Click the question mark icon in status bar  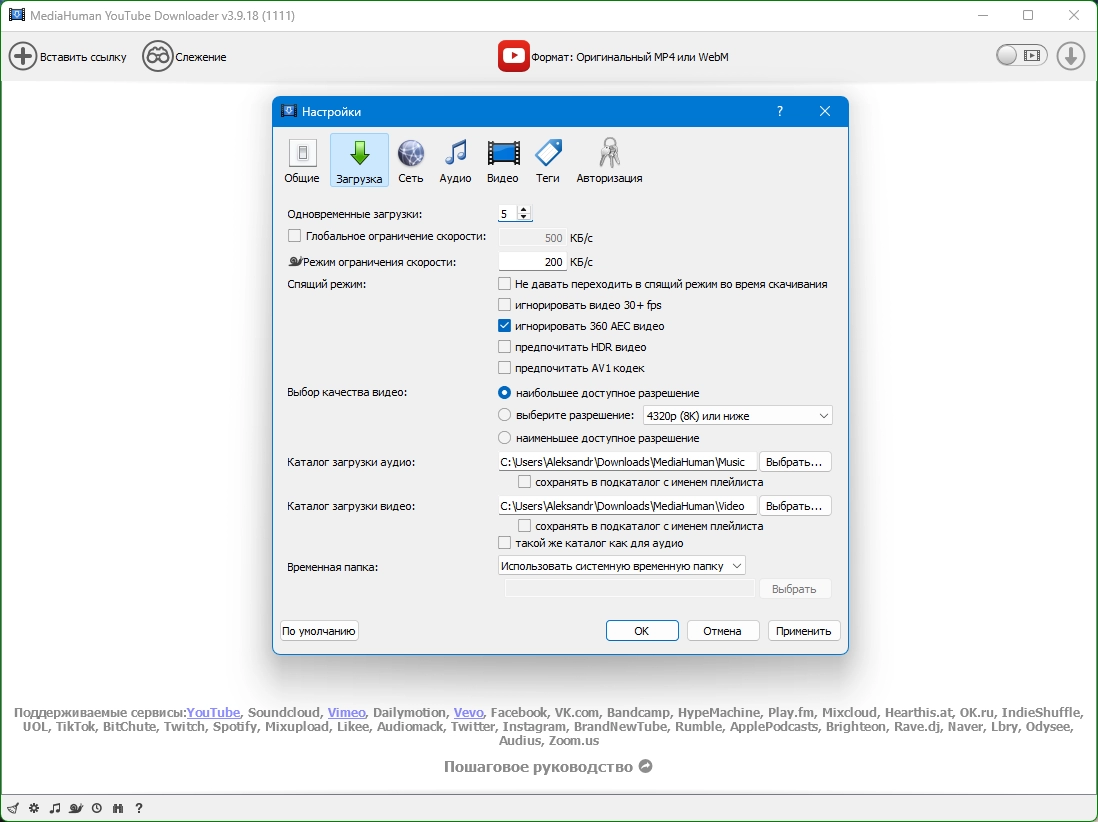pos(139,808)
